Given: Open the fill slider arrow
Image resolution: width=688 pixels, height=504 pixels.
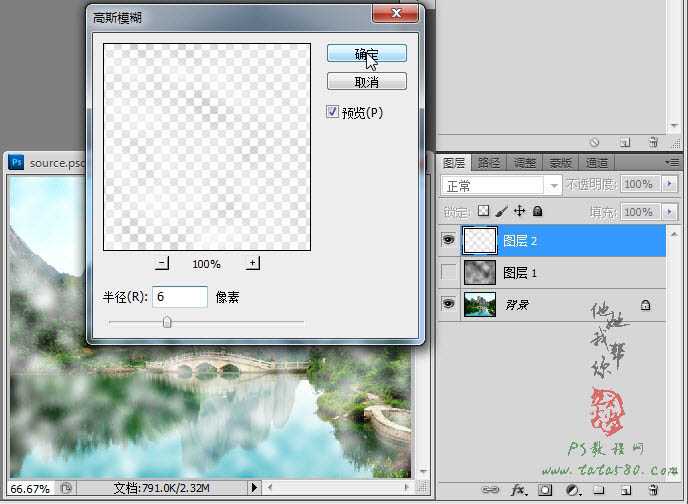Looking at the screenshot, I should [670, 212].
